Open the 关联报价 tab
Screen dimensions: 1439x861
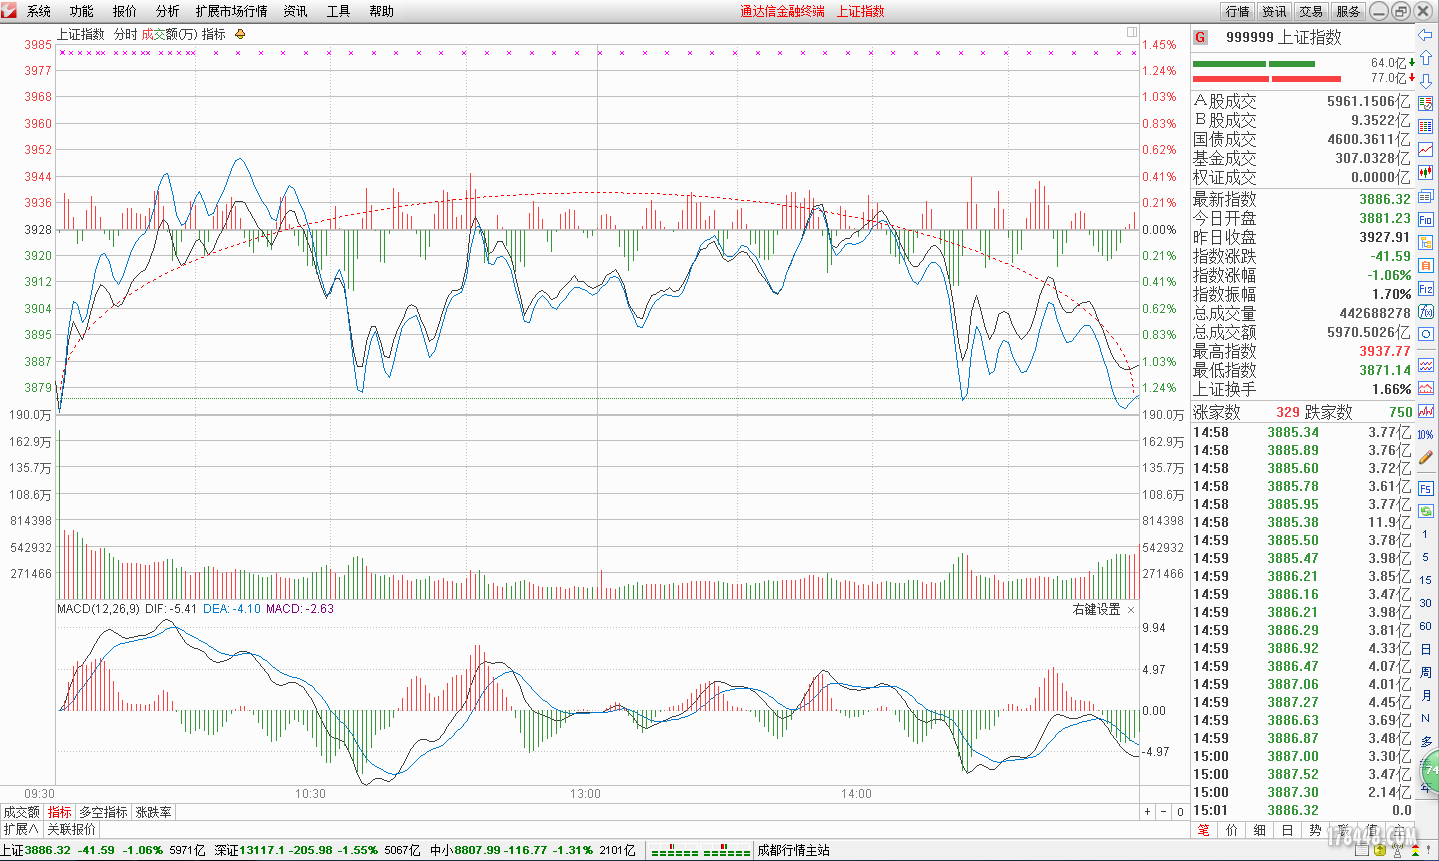tap(72, 829)
